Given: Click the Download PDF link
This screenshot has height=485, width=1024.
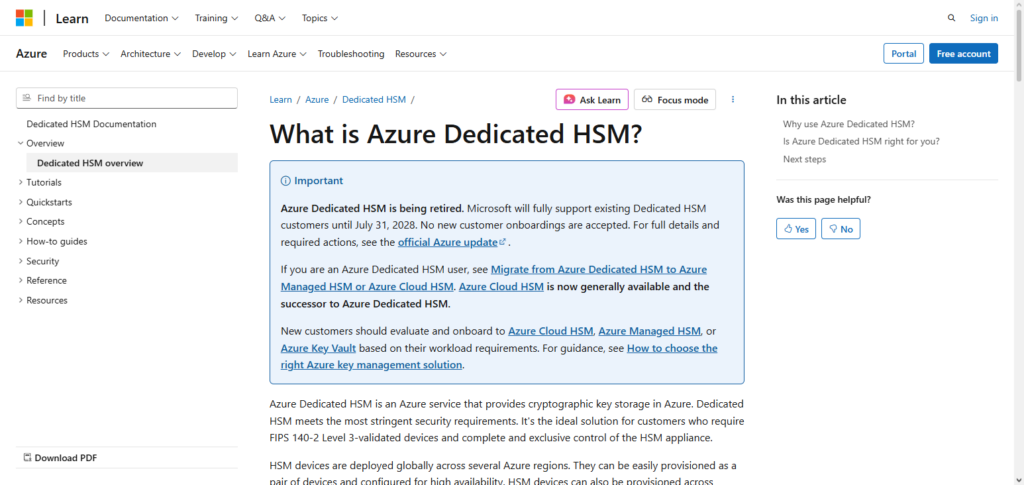Looking at the screenshot, I should (x=59, y=458).
